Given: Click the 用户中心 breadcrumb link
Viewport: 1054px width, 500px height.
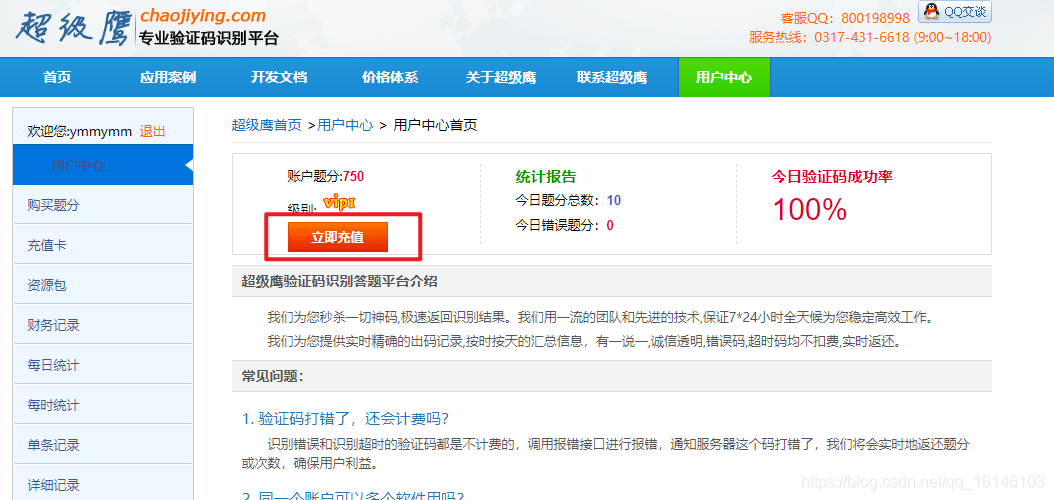Looking at the screenshot, I should click(345, 125).
